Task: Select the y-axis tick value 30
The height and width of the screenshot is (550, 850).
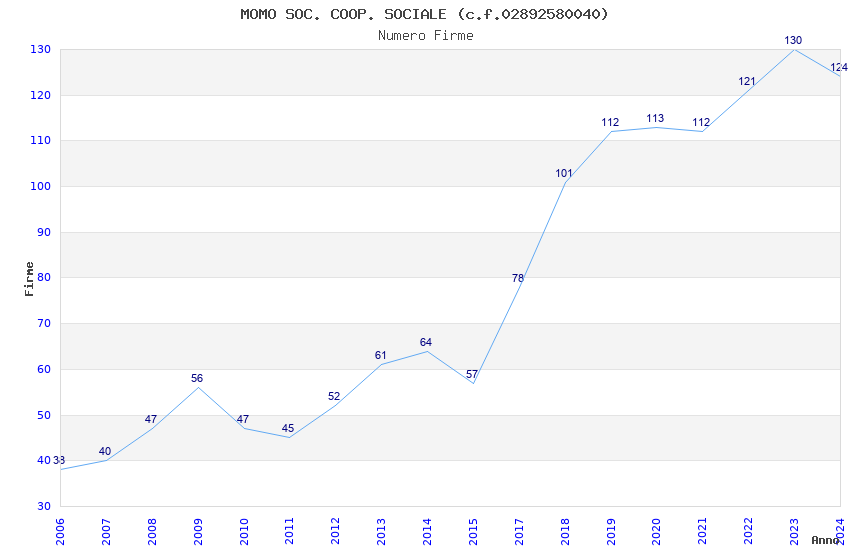Action: click(x=44, y=506)
